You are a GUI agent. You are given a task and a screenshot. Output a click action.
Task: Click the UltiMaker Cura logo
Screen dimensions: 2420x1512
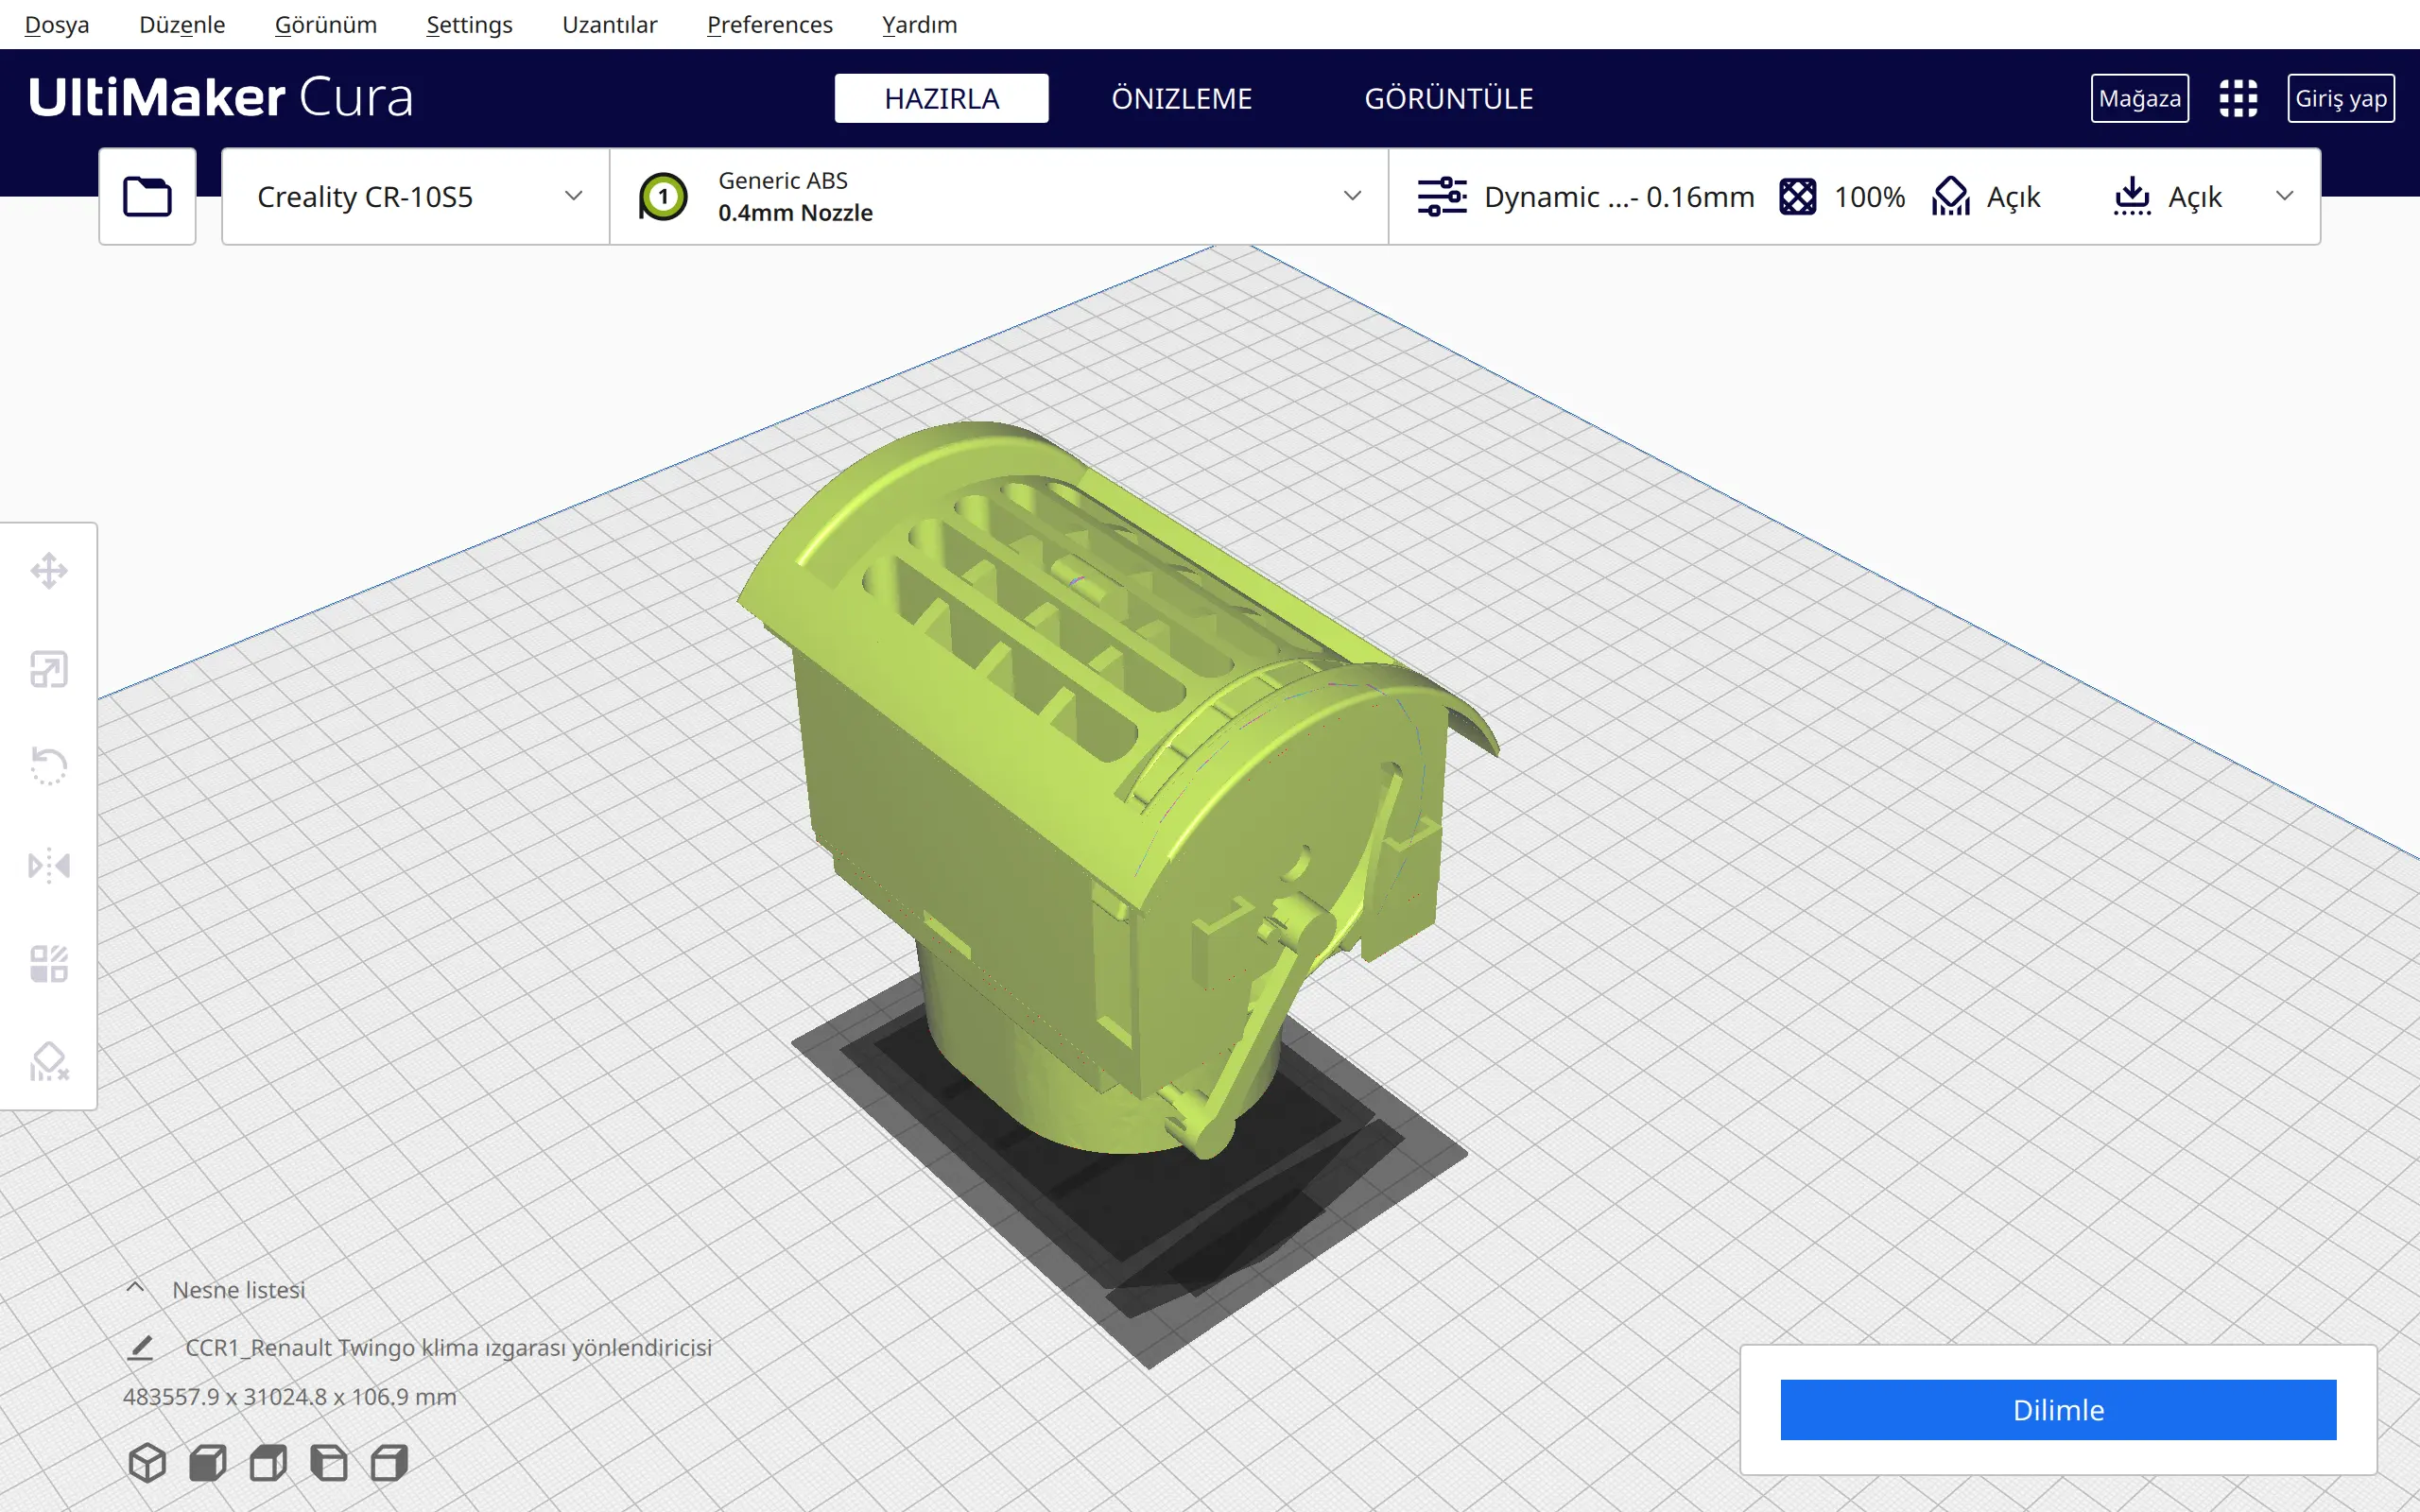click(220, 97)
